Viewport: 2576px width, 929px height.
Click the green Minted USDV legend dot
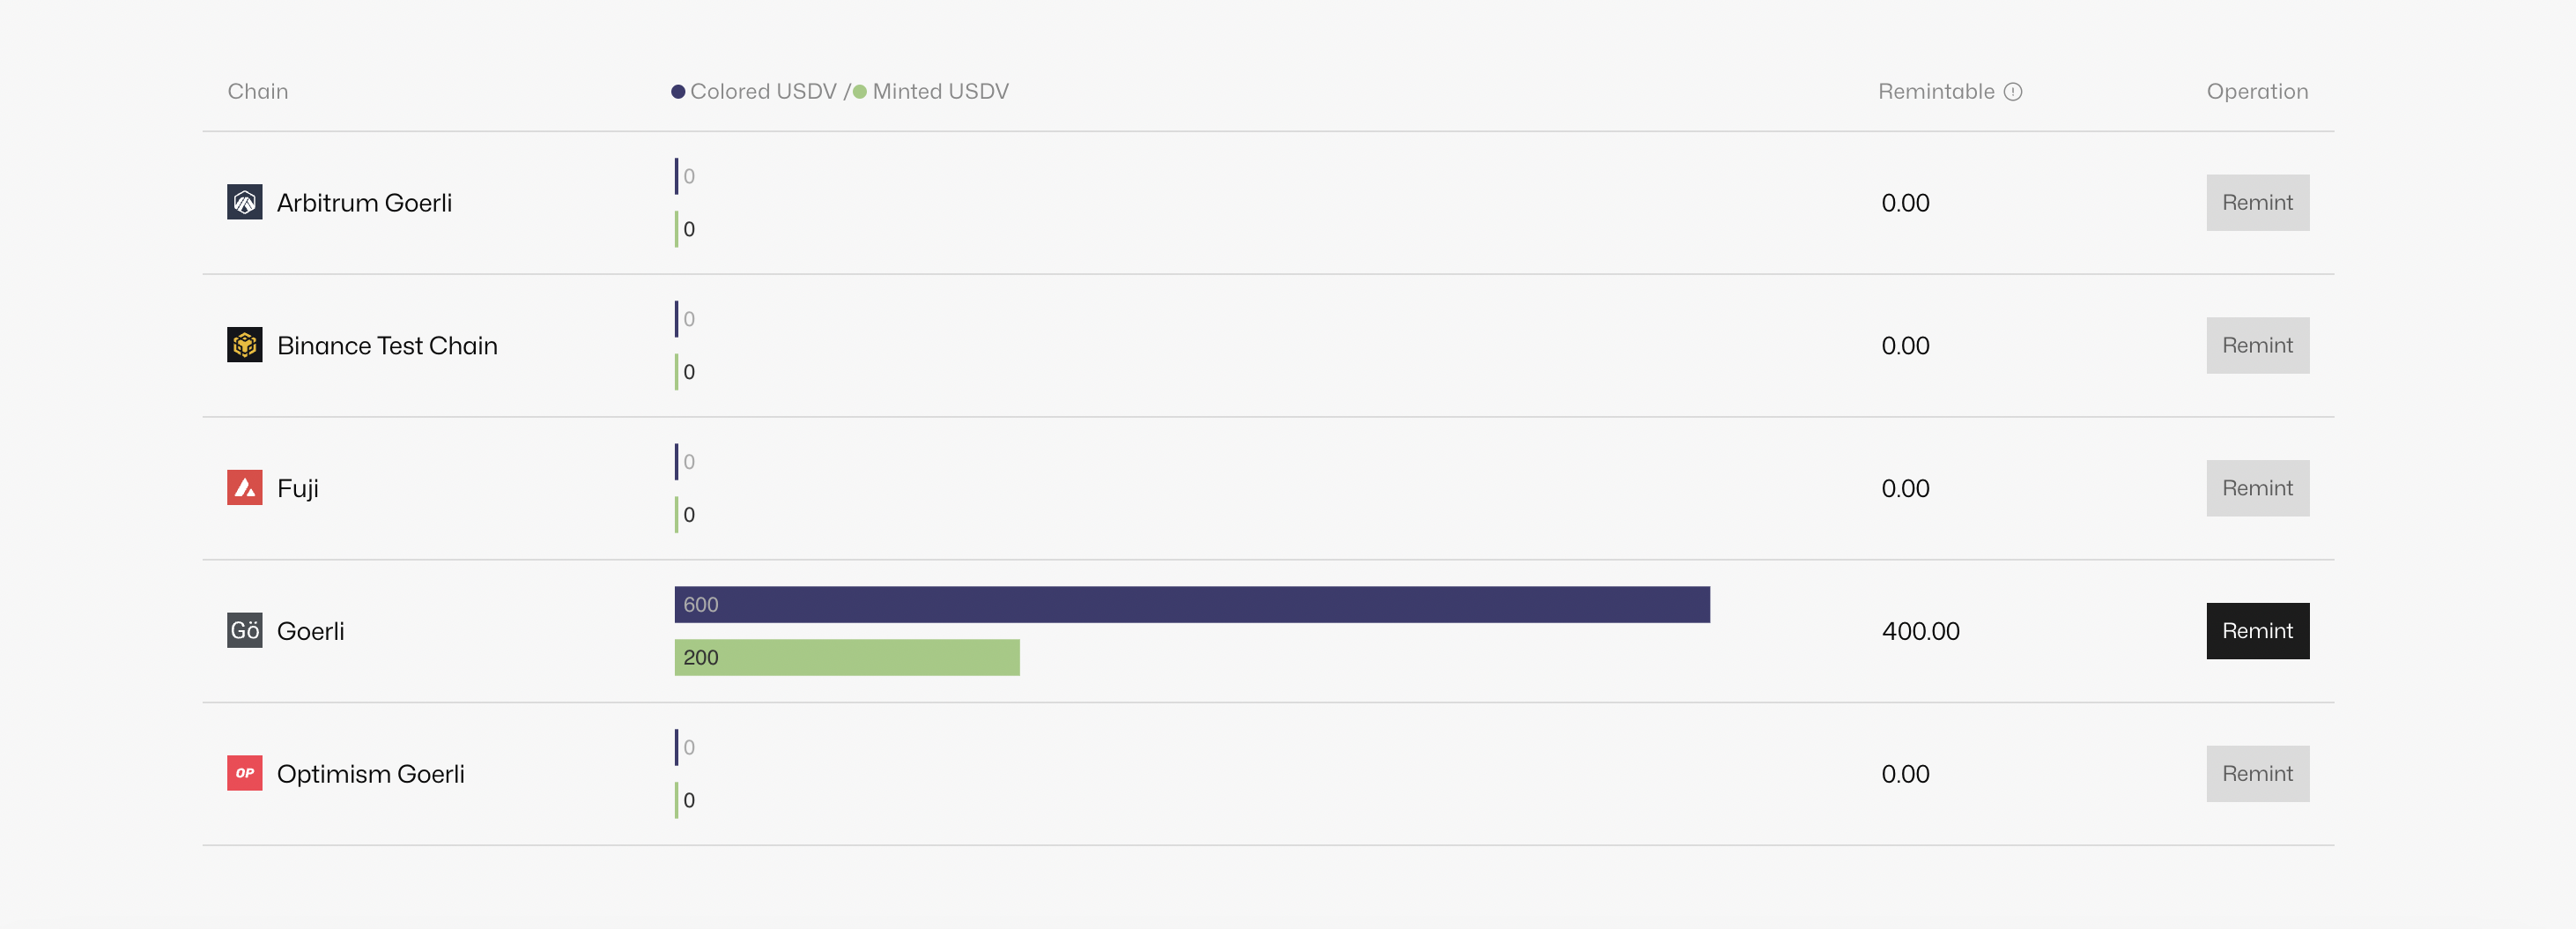[x=860, y=92]
